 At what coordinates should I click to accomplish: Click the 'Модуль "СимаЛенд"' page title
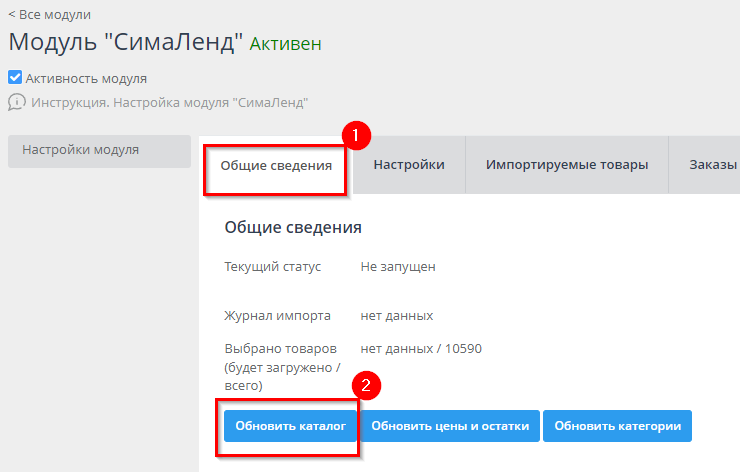pyautogui.click(x=126, y=43)
